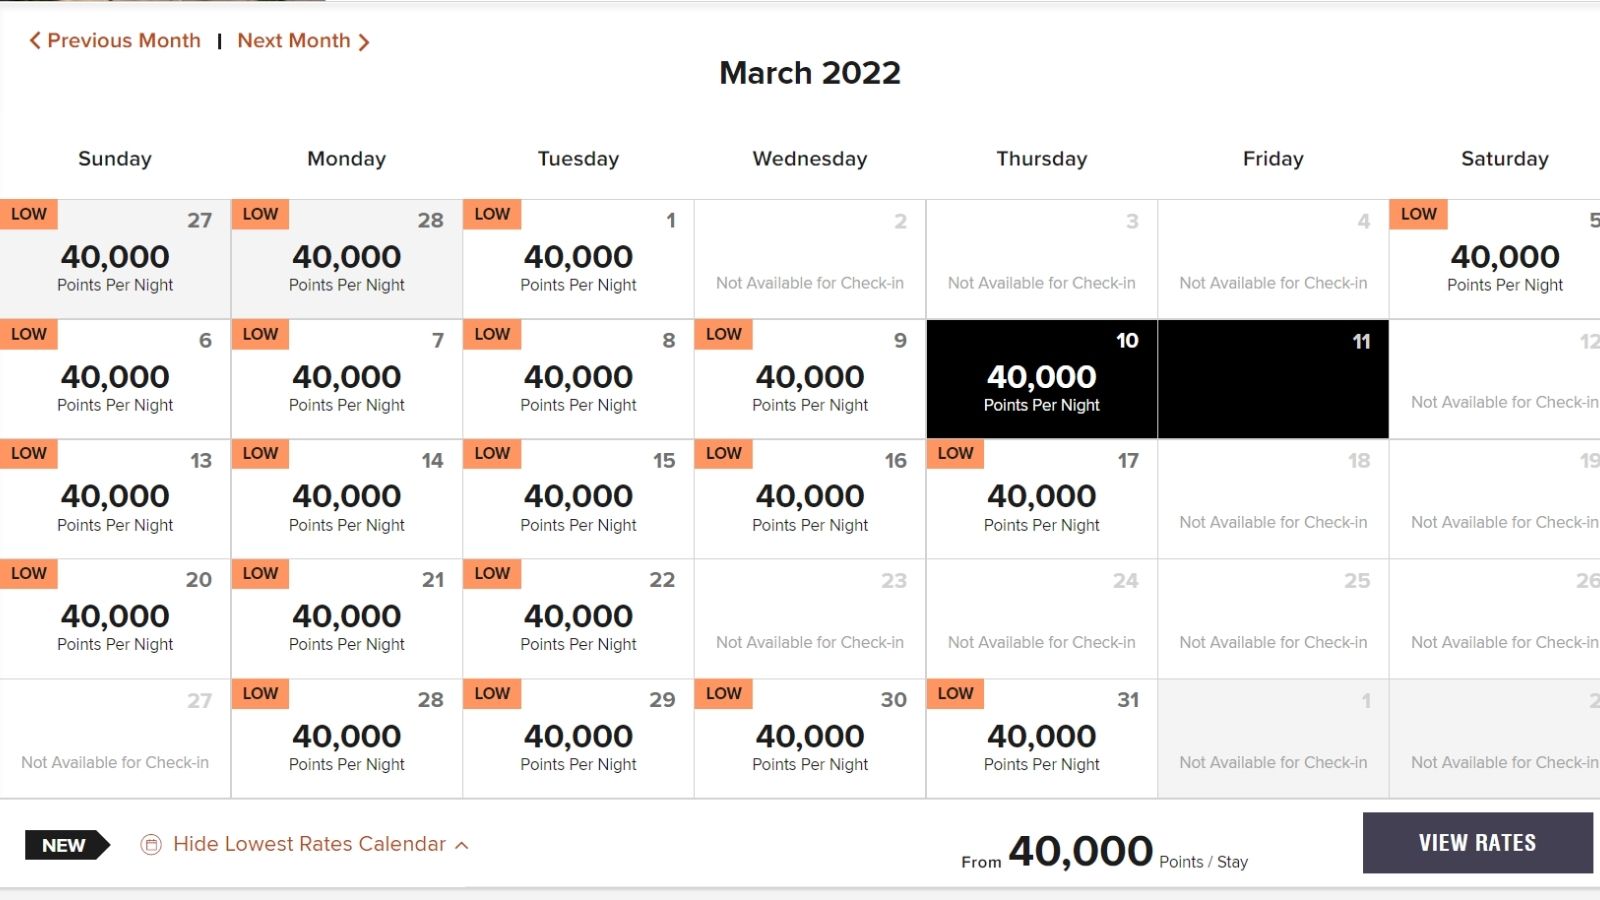Click the March 2022 heading

tap(809, 72)
